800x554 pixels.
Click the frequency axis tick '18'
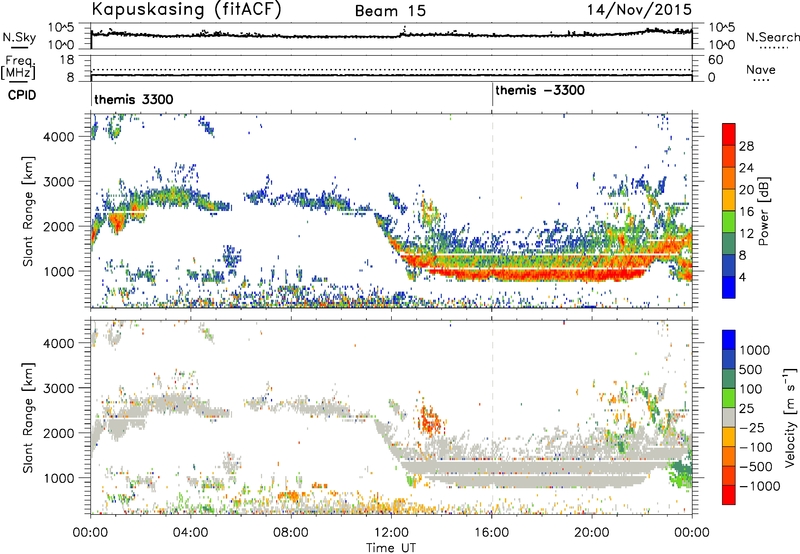pyautogui.click(x=66, y=60)
